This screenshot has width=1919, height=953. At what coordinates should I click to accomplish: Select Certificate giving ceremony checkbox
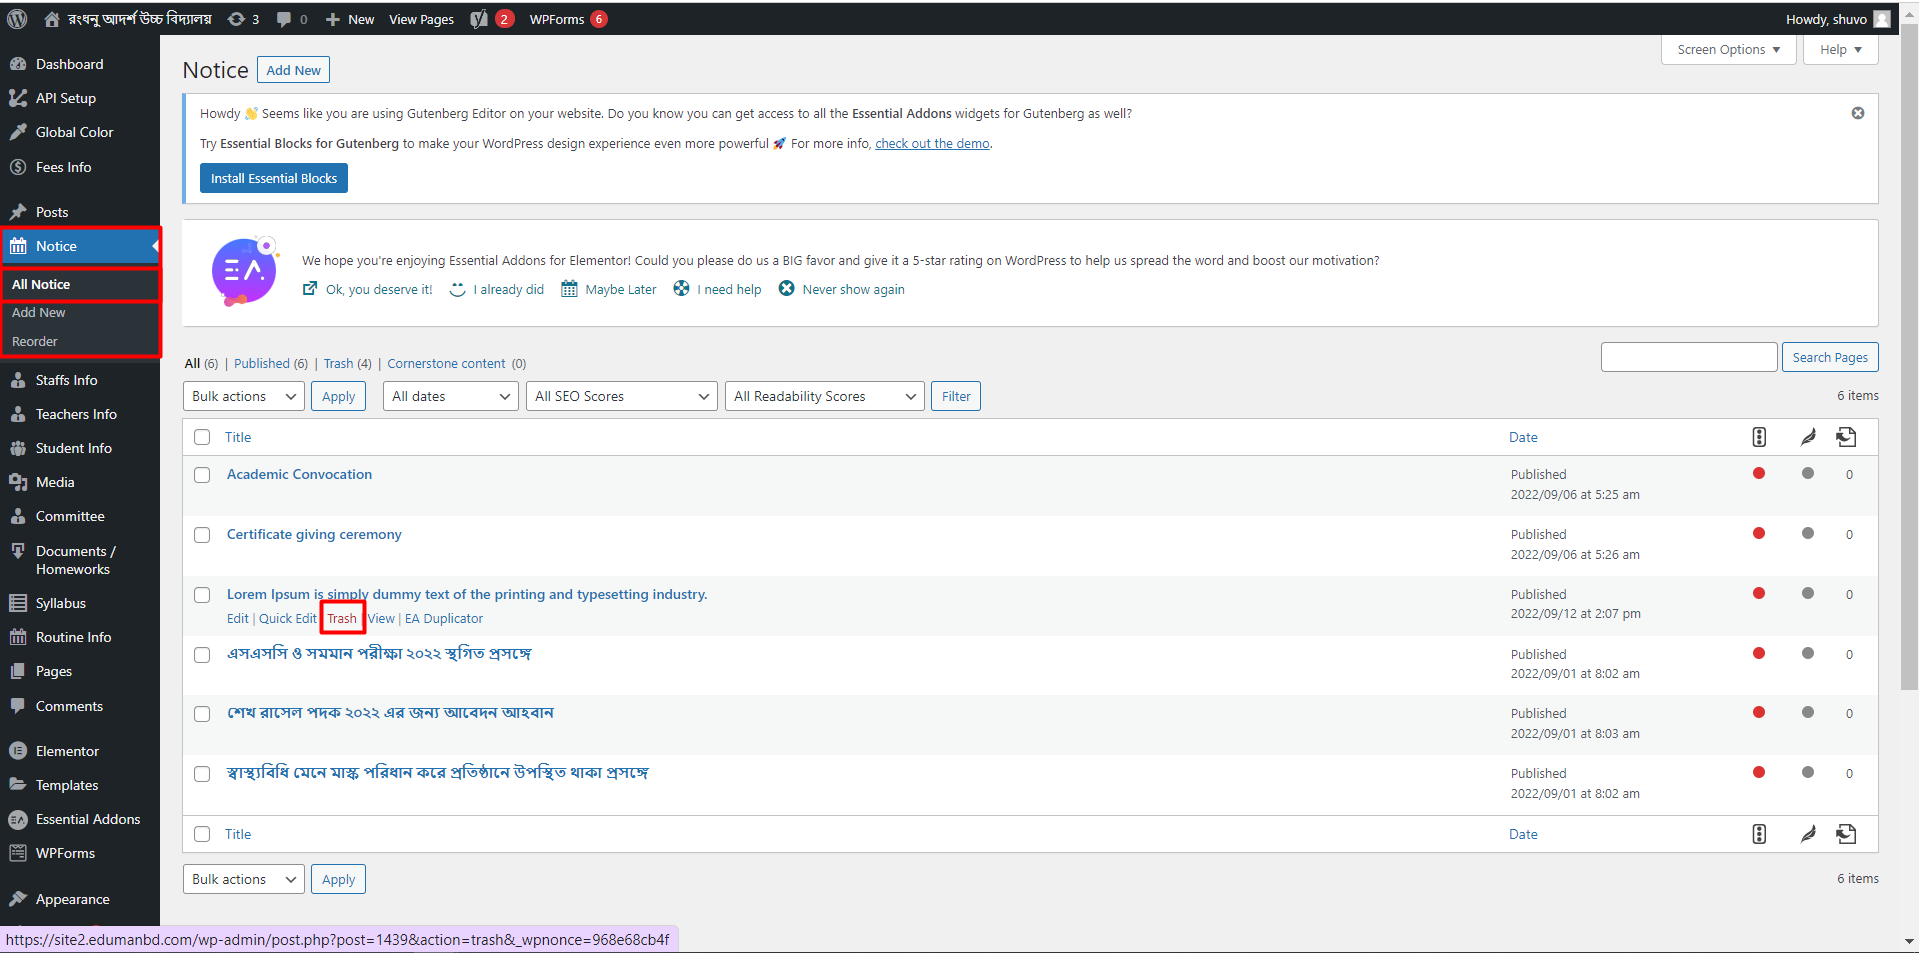click(202, 535)
